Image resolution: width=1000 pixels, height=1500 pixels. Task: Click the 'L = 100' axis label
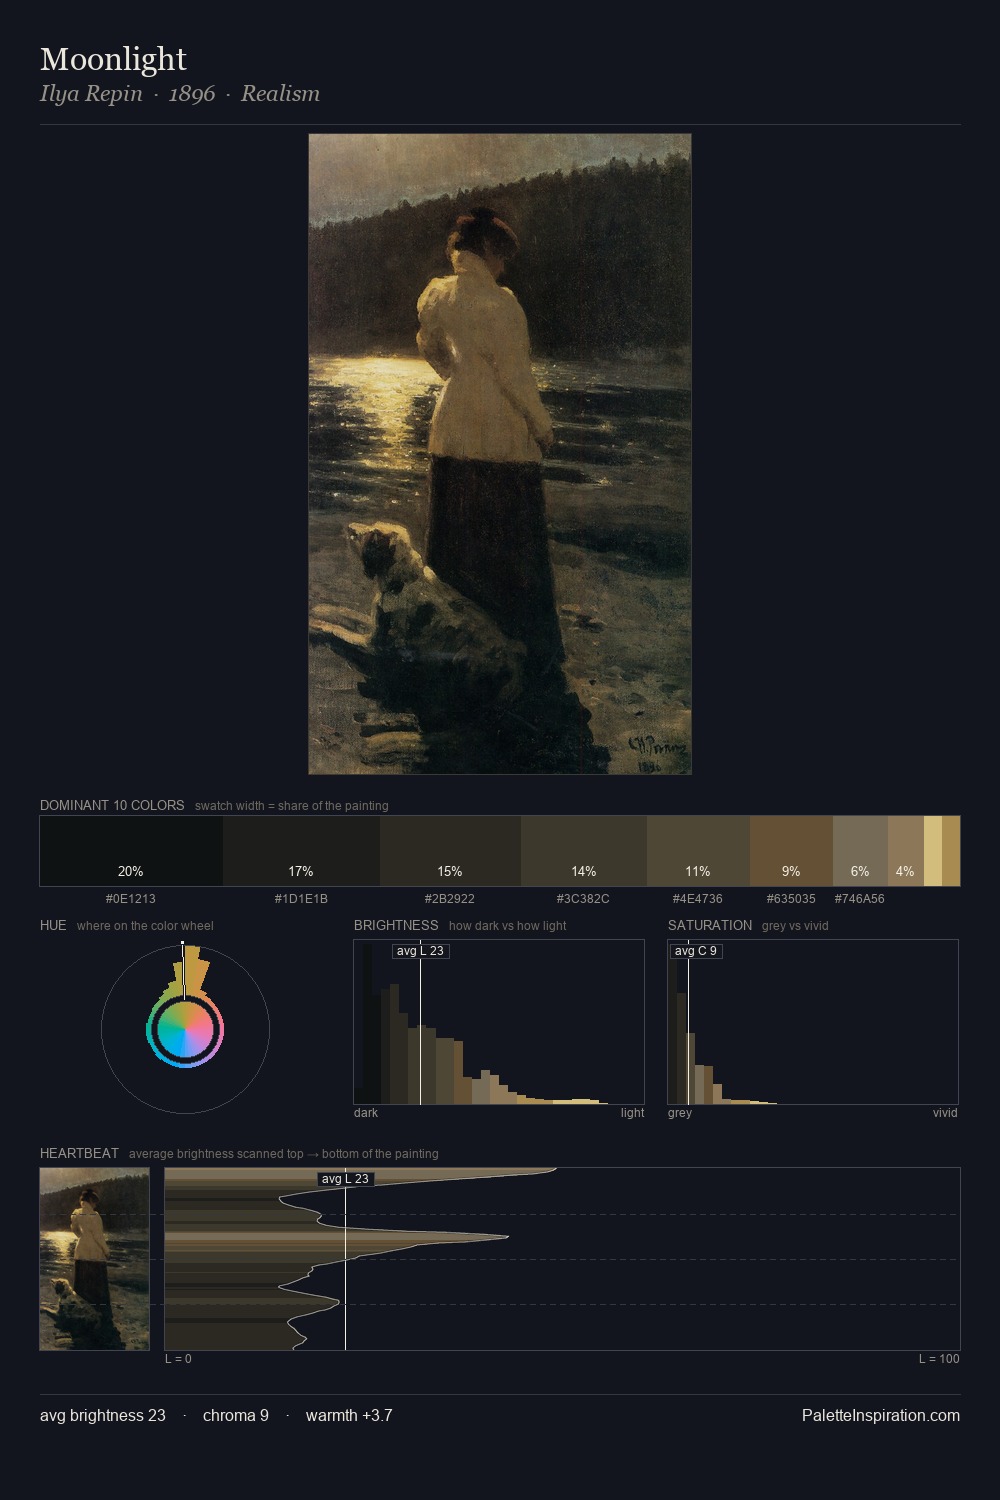(x=939, y=1359)
